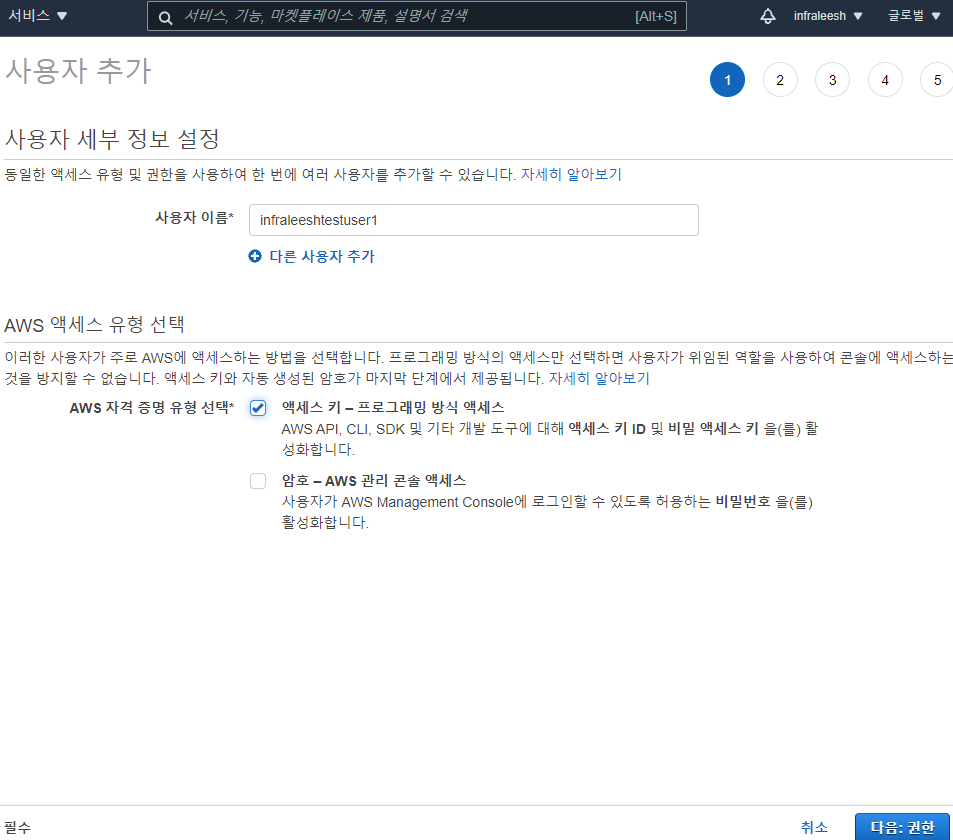The image size is (953, 840).
Task: Go to wizard step 2
Action: point(780,80)
